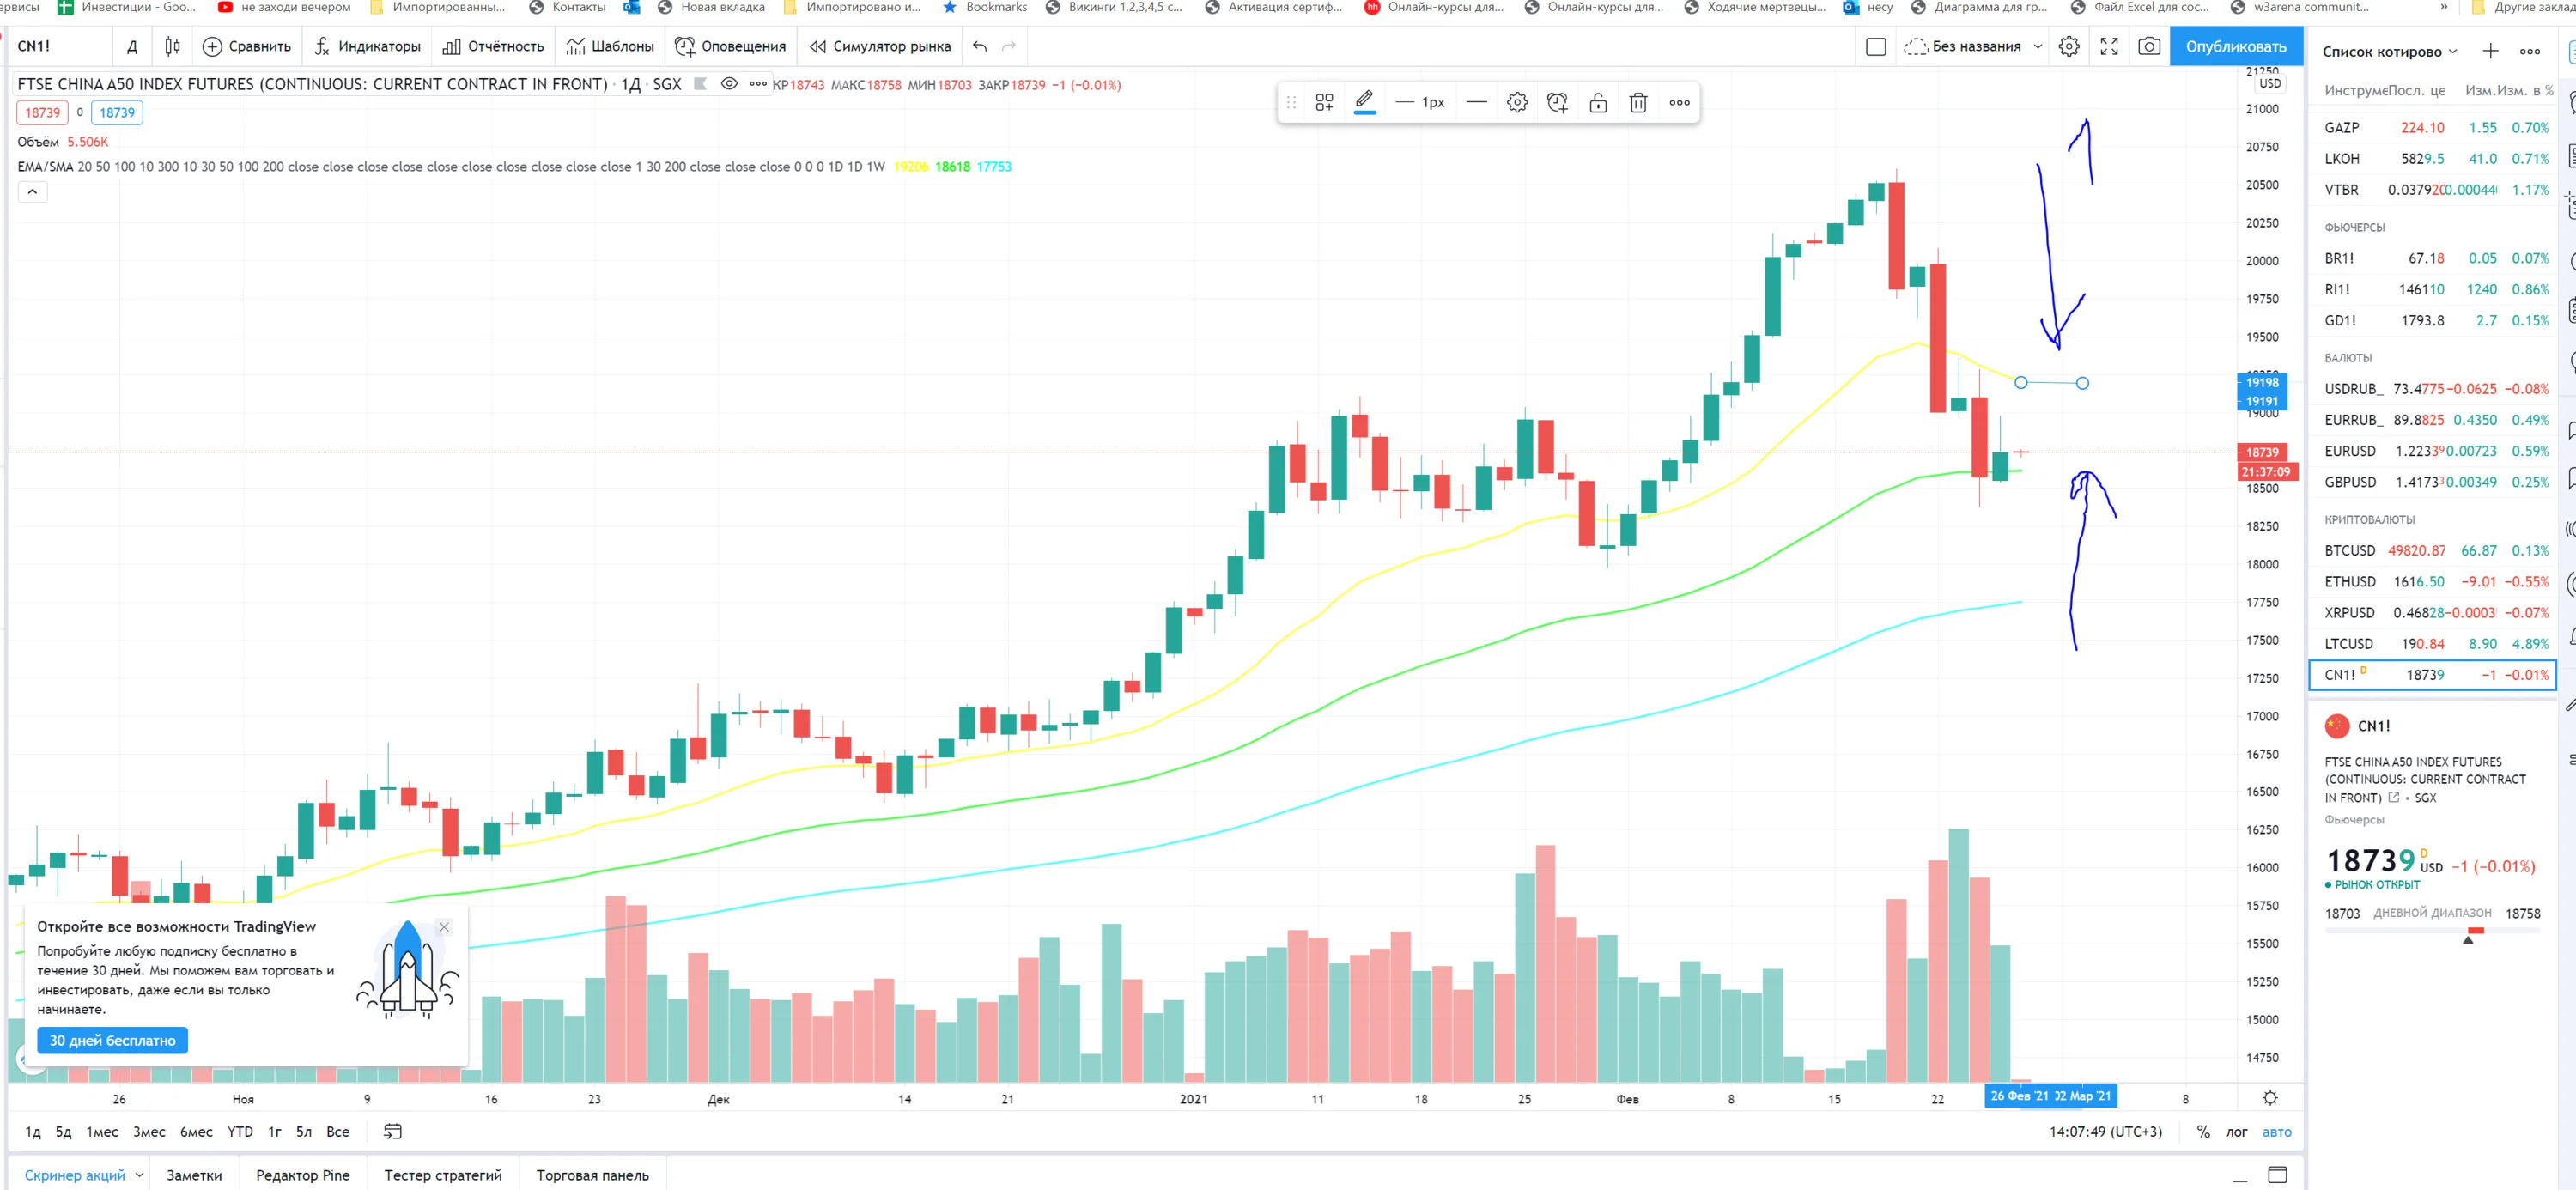Select the 1мес time range
Image resolution: width=2576 pixels, height=1190 pixels.
point(102,1132)
